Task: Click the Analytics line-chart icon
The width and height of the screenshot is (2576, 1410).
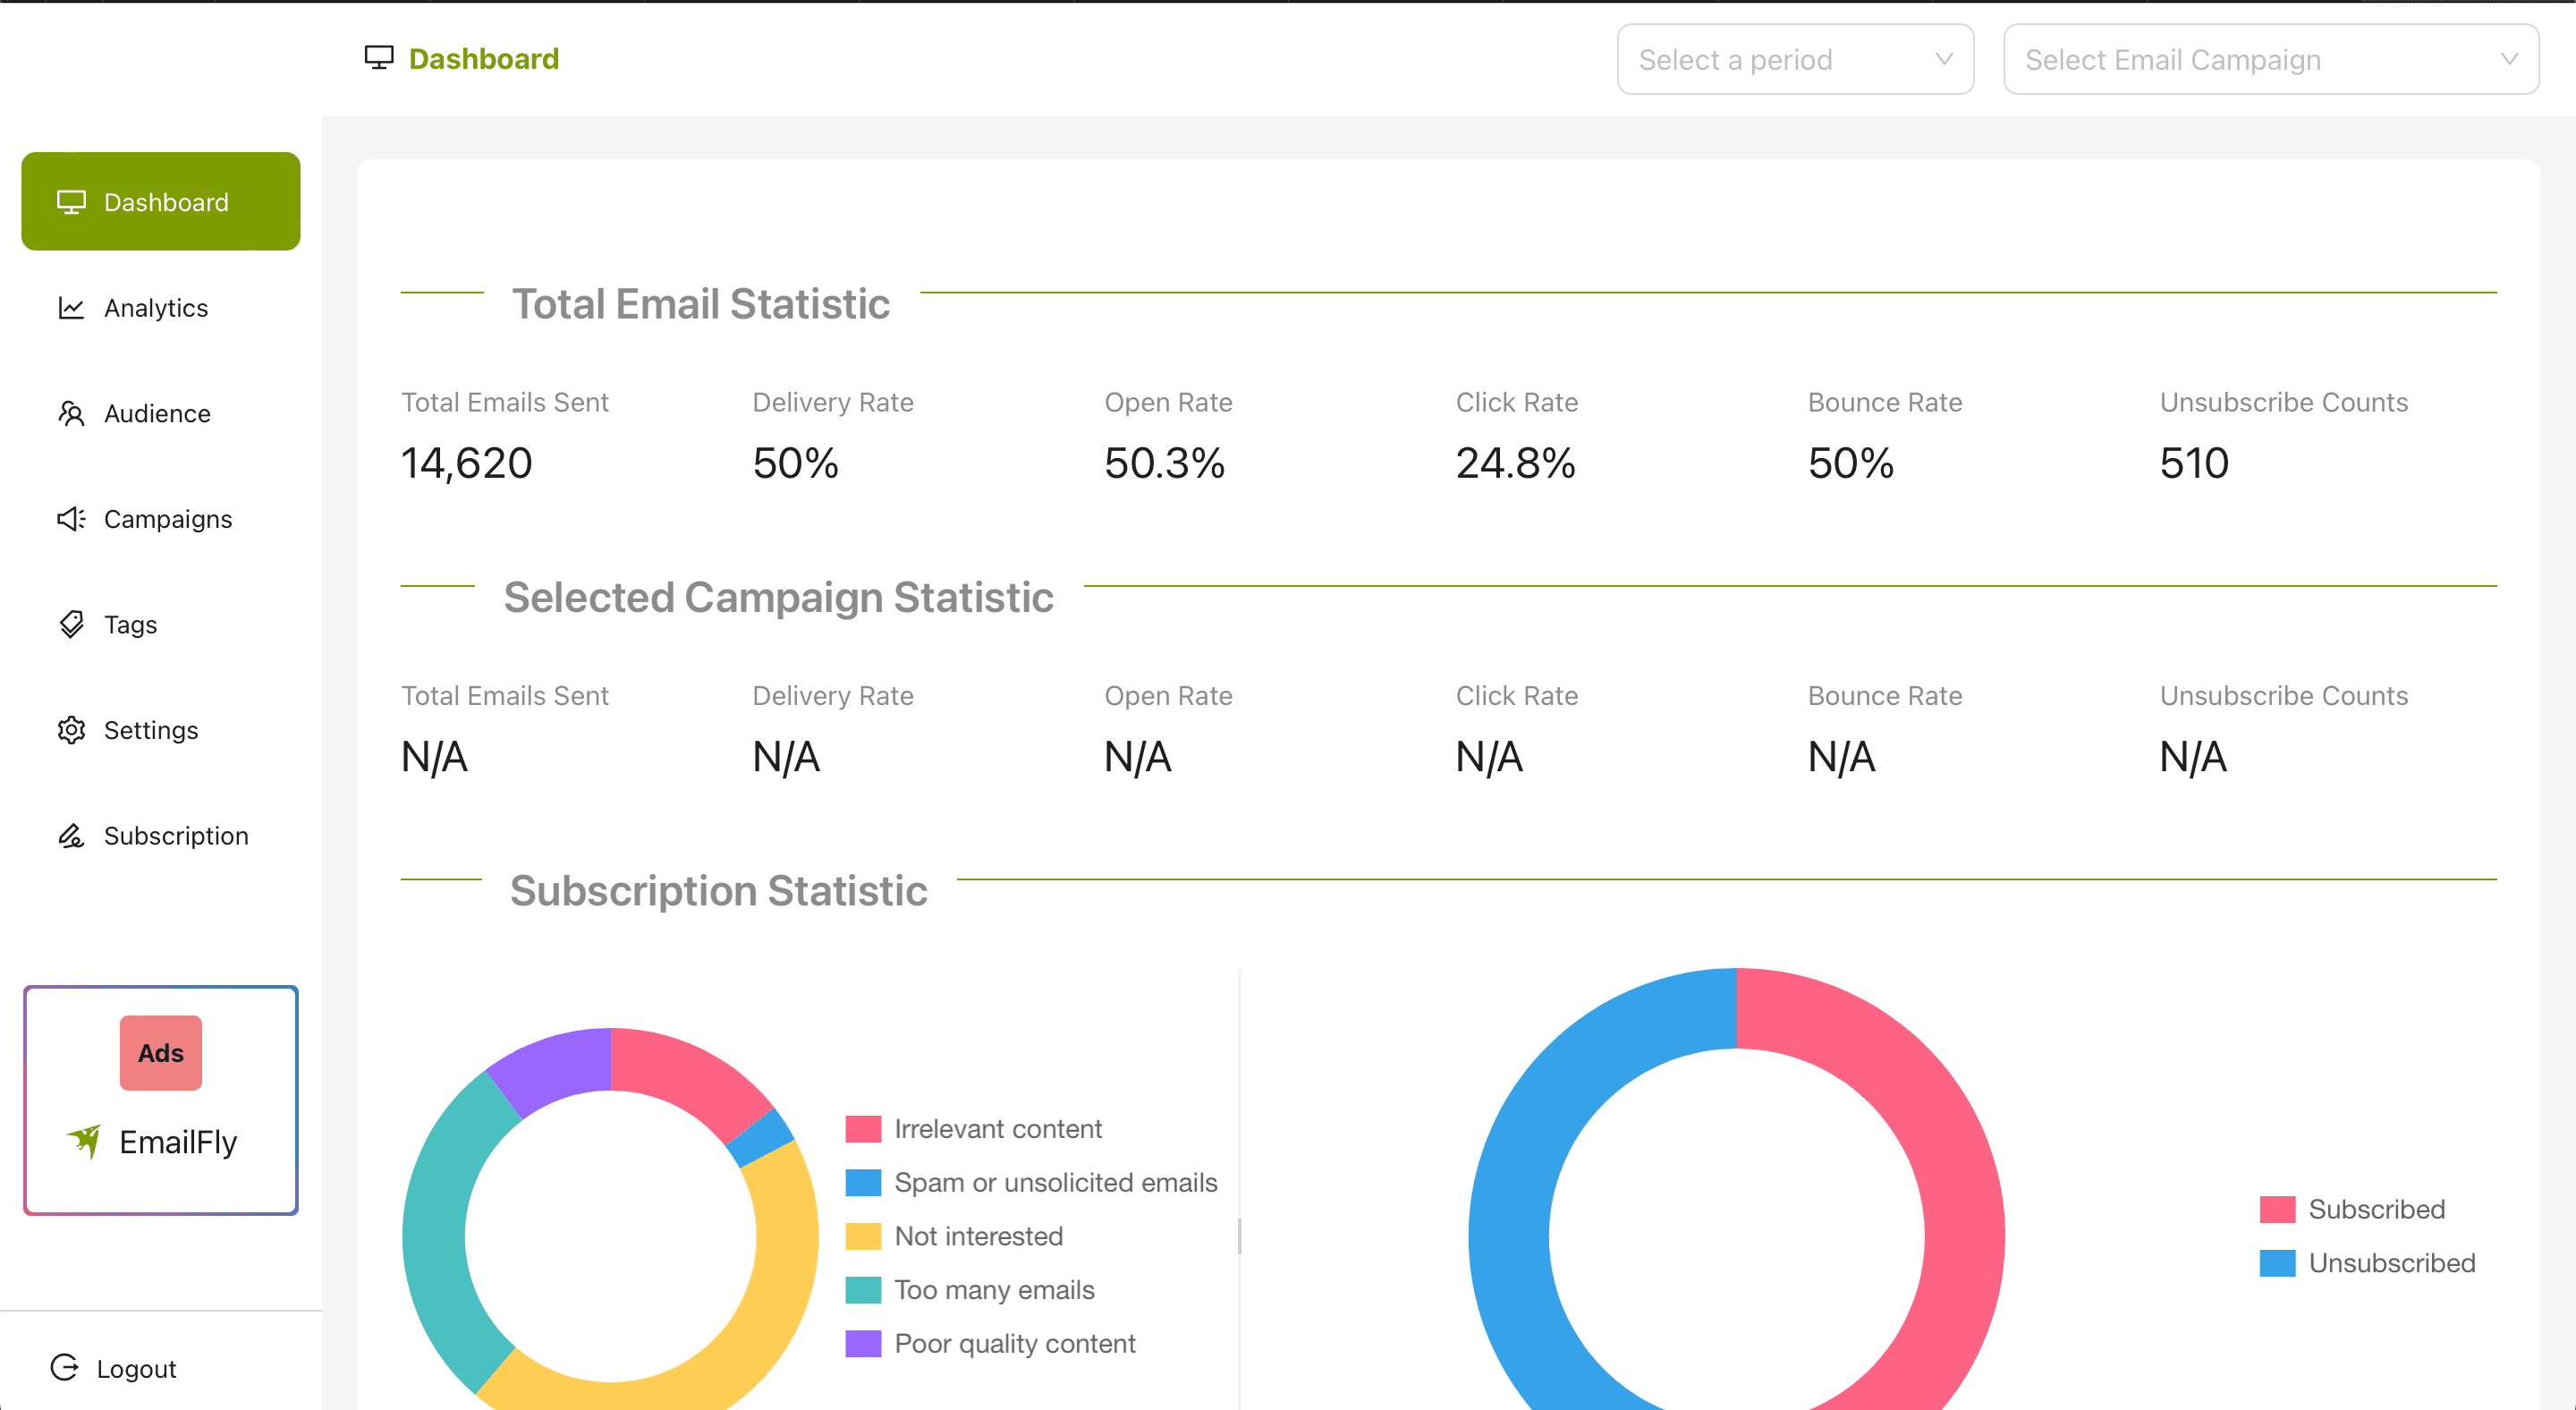Action: click(x=71, y=308)
